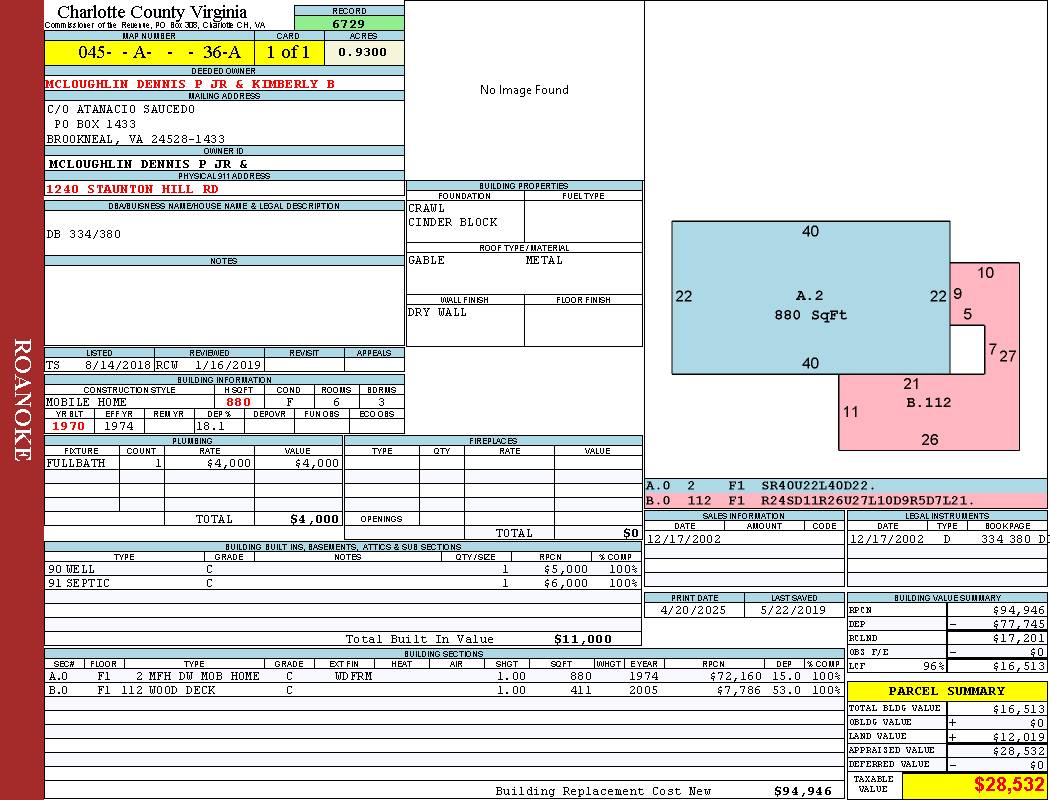Select the FULLBATH plumbing fixture row

tap(193, 463)
